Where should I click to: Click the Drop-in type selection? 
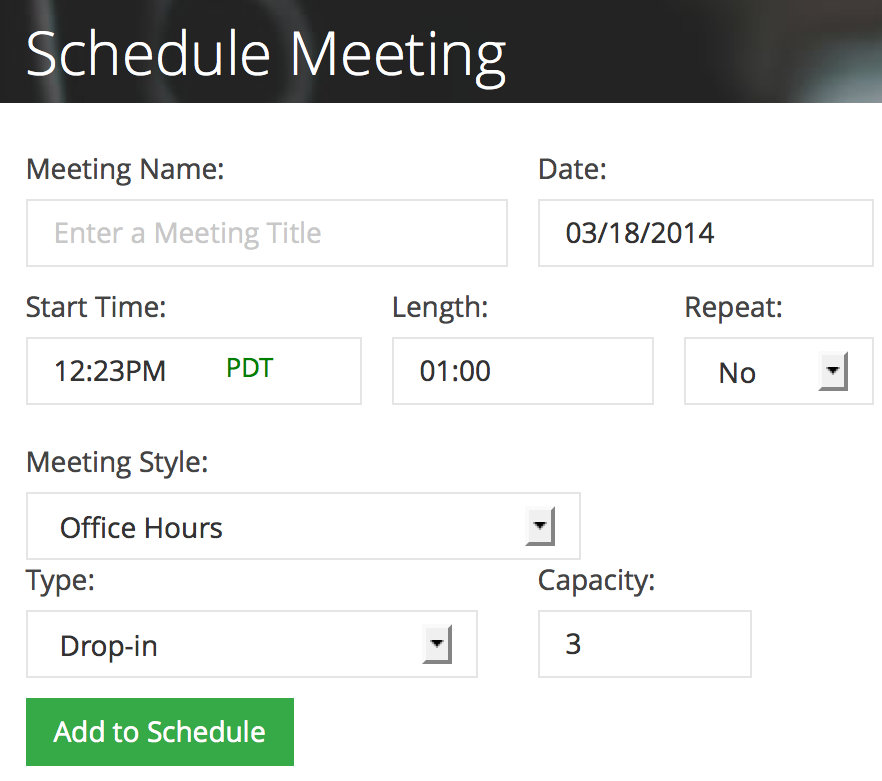pos(109,646)
